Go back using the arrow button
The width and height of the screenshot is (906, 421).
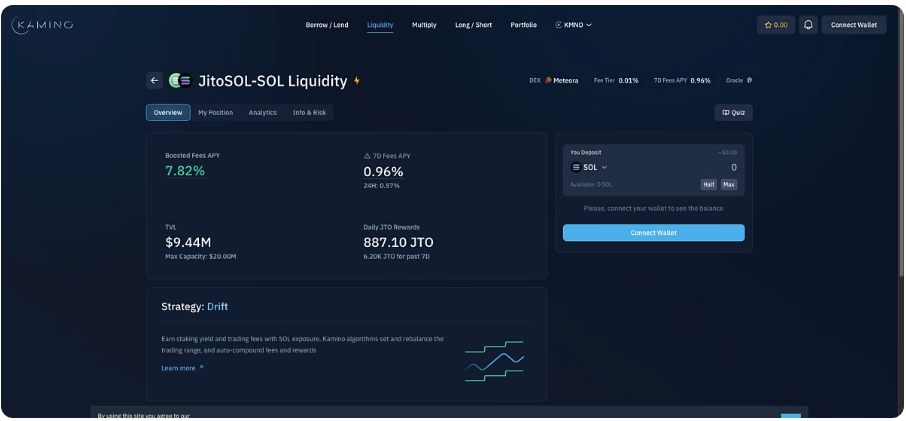154,81
